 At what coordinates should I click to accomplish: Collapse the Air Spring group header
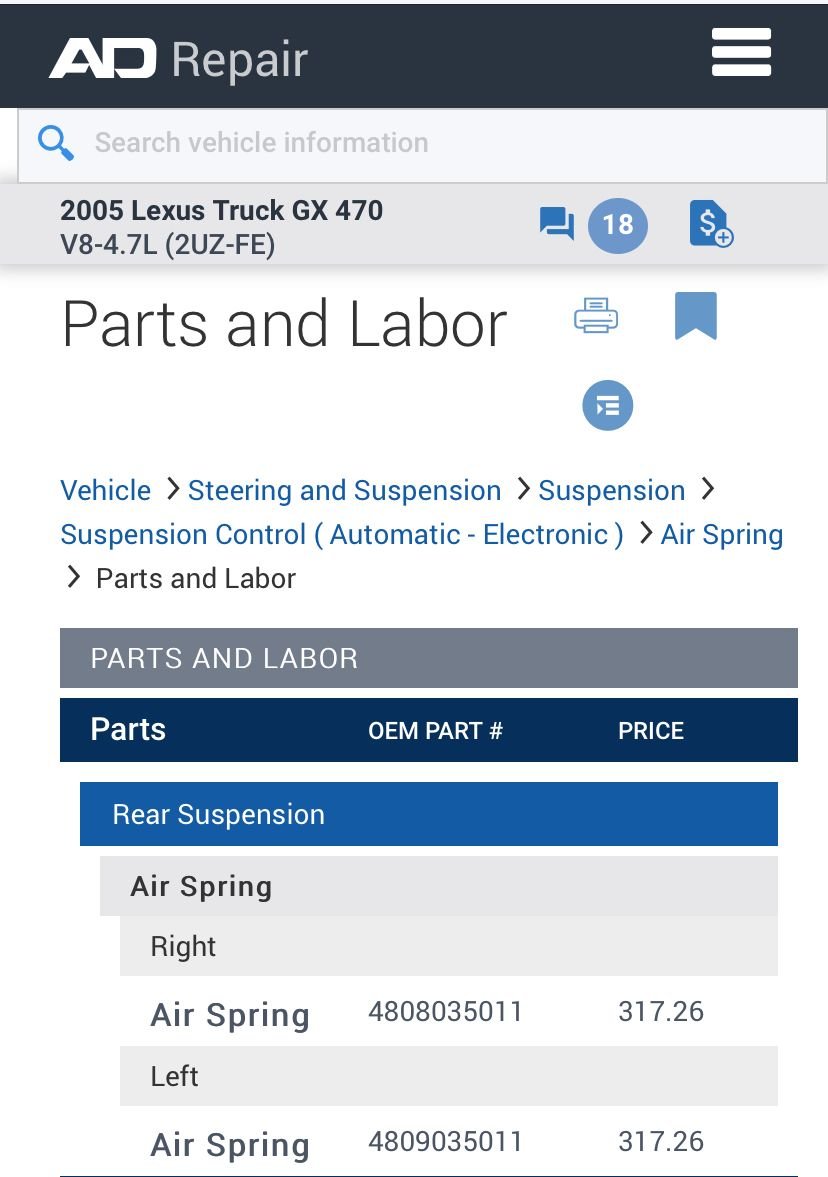click(438, 886)
